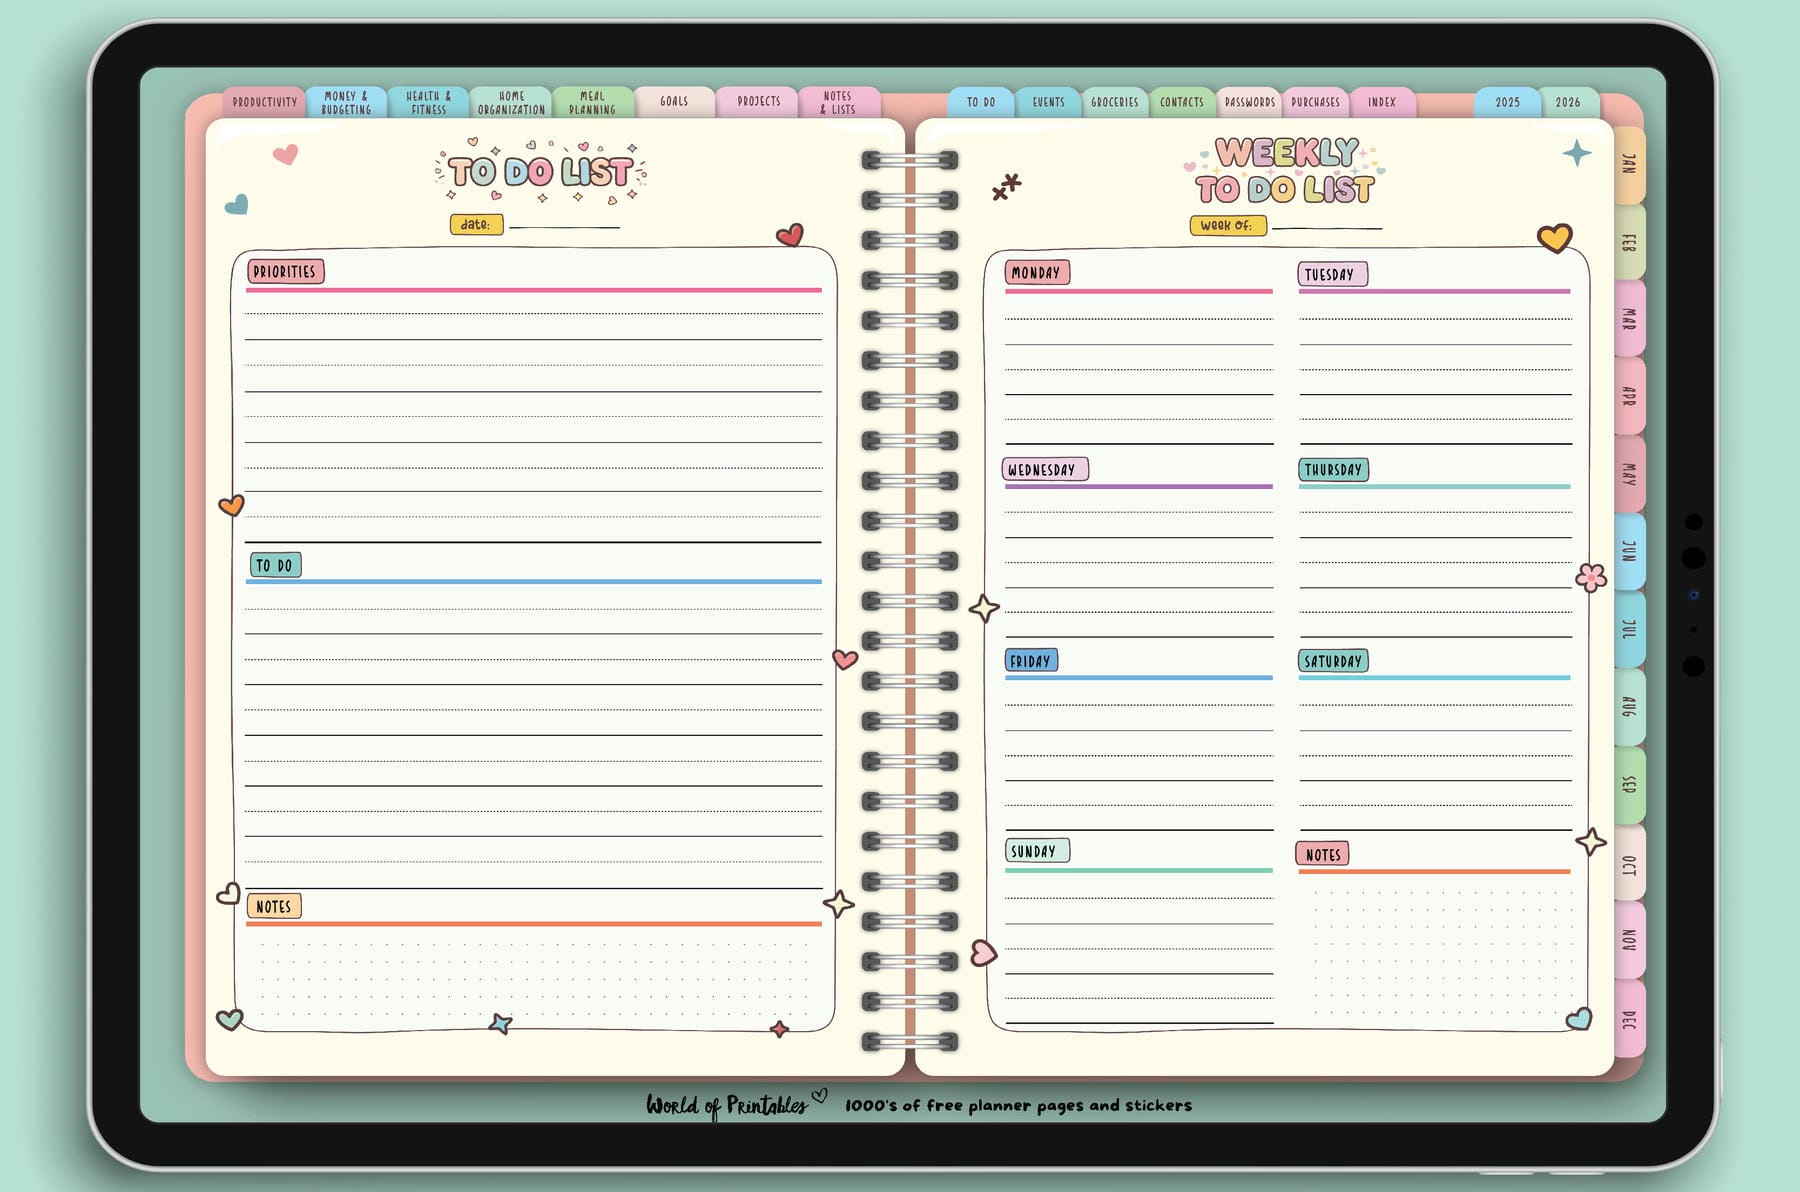Click the pink heart sticker near top left
Viewport: 1800px width, 1192px height.
[x=284, y=156]
